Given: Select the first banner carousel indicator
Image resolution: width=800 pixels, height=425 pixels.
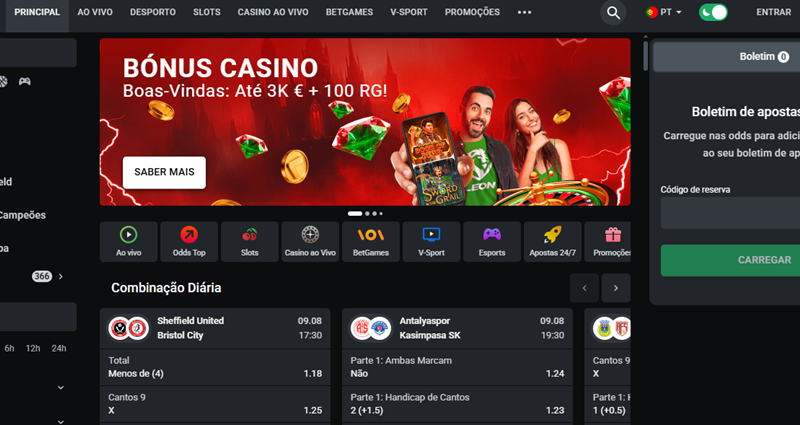Looking at the screenshot, I should coord(355,214).
